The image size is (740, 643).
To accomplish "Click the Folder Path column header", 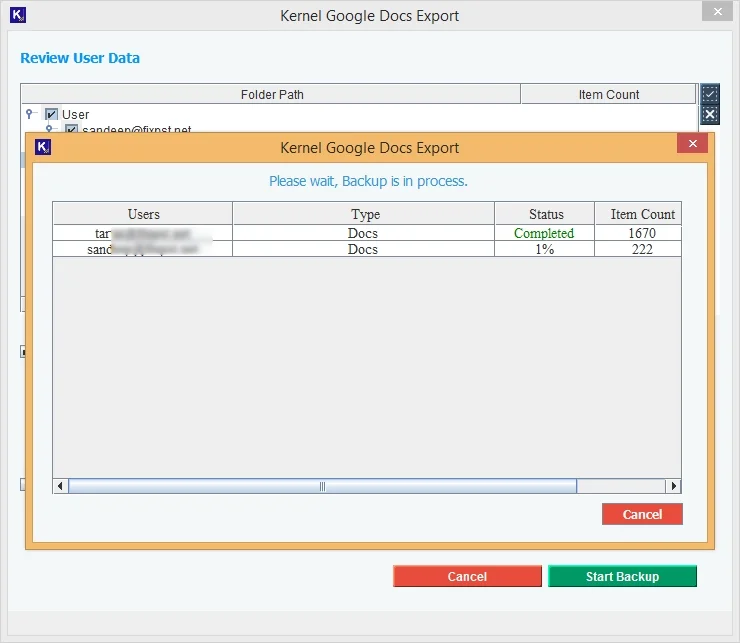I will point(271,94).
